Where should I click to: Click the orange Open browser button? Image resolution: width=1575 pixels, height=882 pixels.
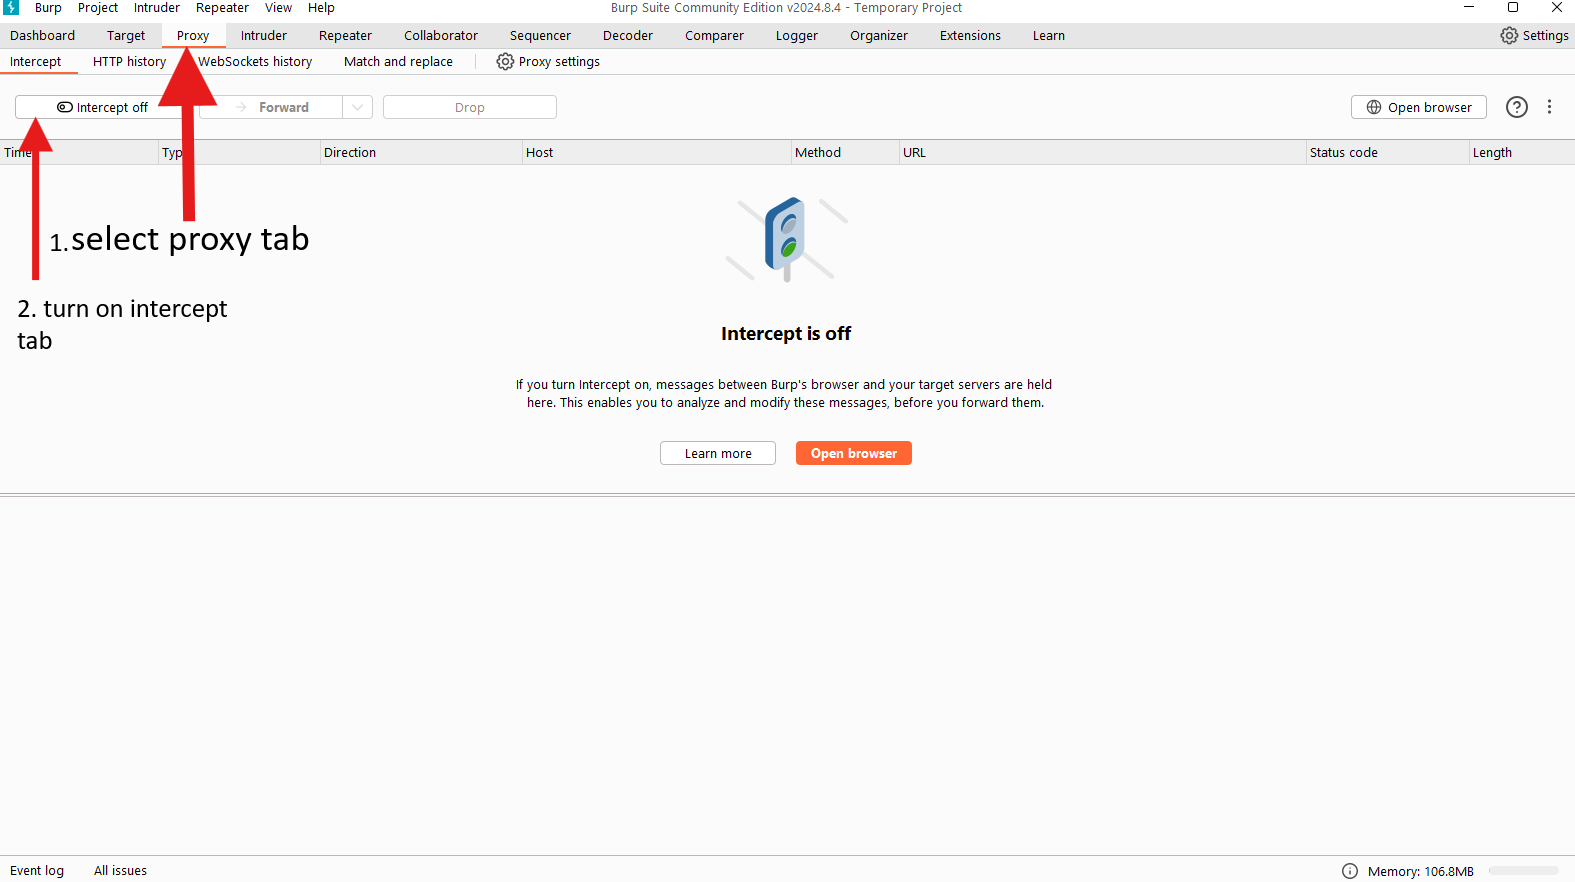(x=854, y=453)
